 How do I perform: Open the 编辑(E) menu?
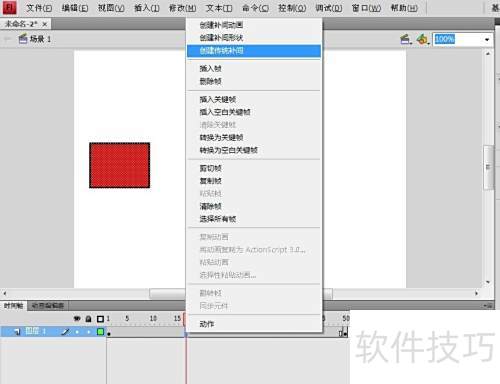click(75, 8)
